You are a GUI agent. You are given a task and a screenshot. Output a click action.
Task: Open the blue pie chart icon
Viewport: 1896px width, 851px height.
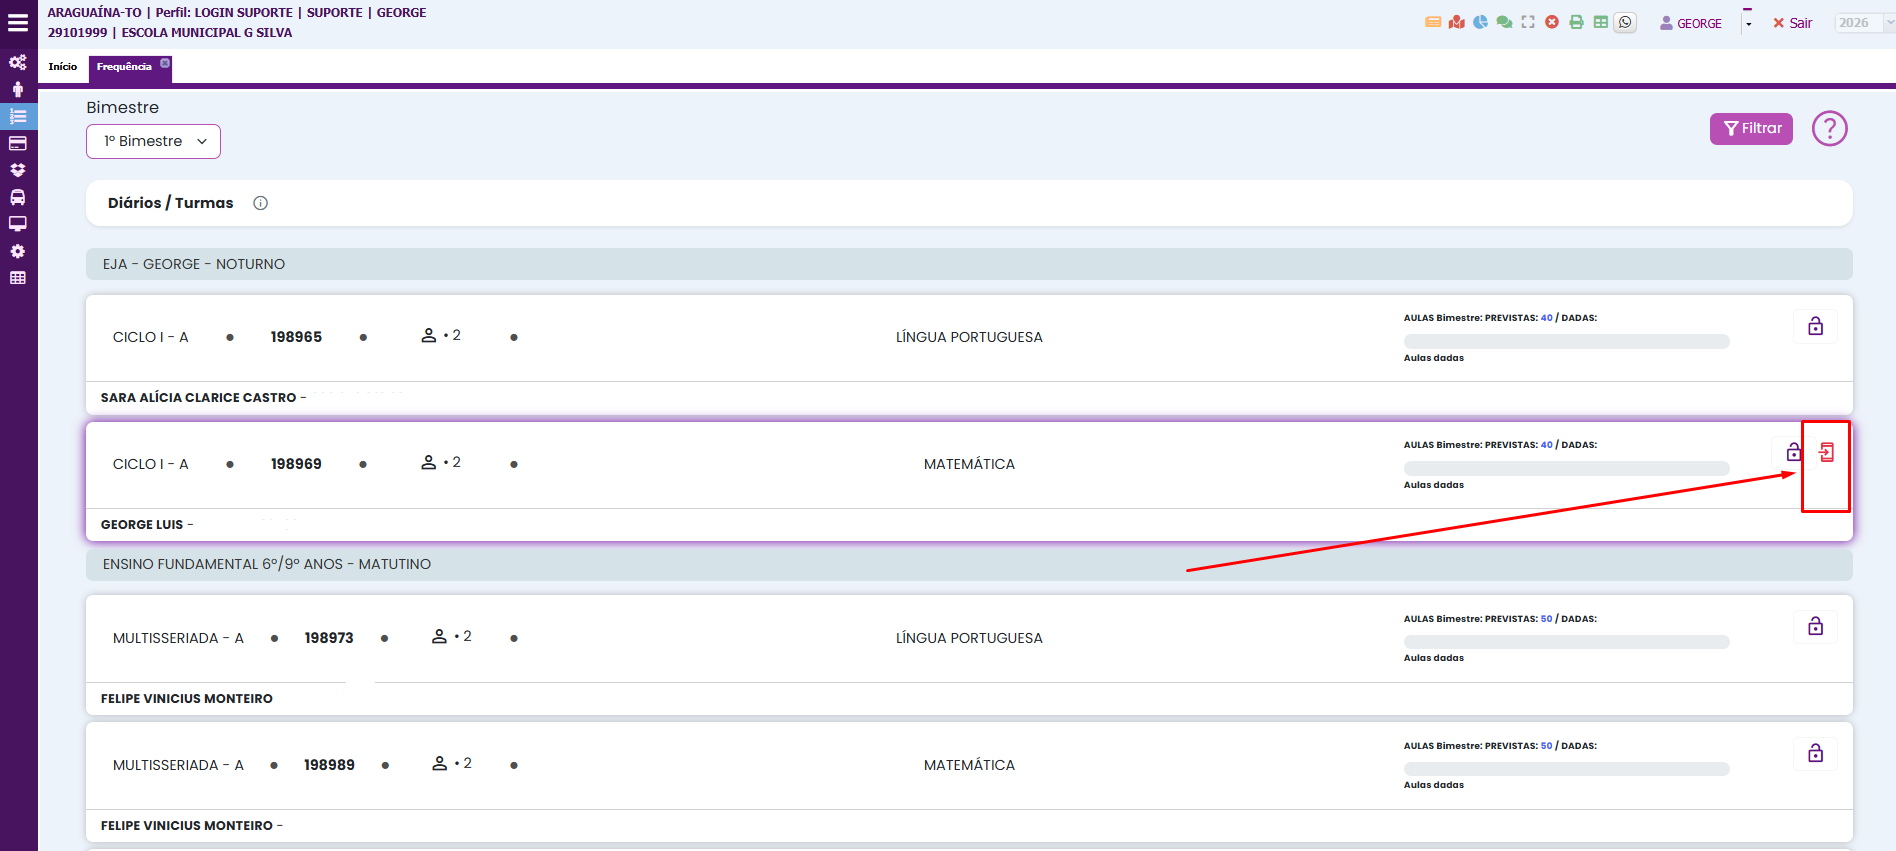(1480, 22)
